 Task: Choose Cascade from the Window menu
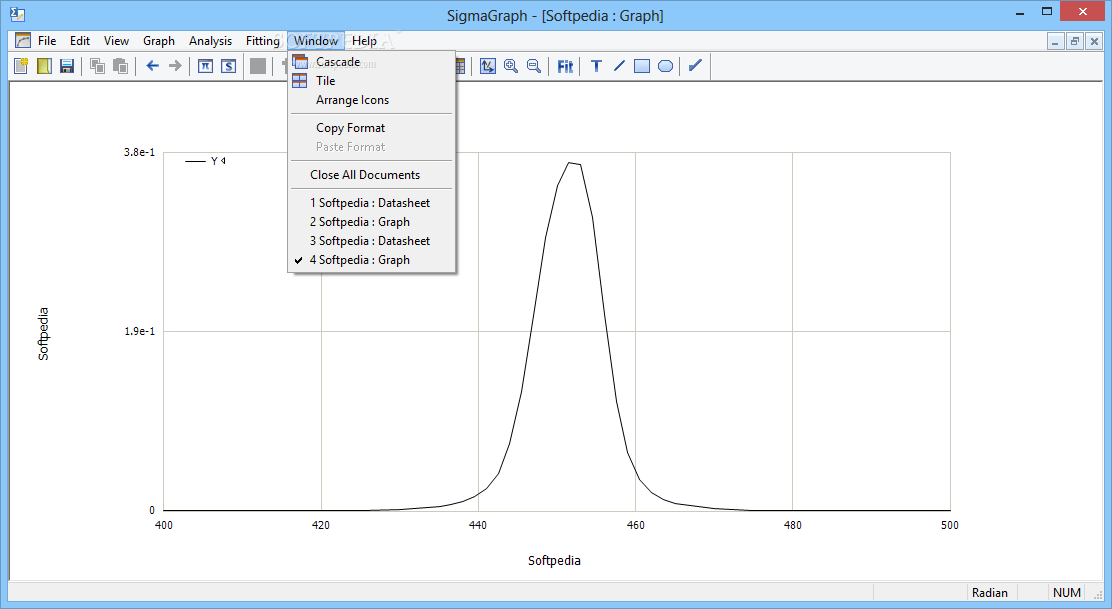click(371, 62)
